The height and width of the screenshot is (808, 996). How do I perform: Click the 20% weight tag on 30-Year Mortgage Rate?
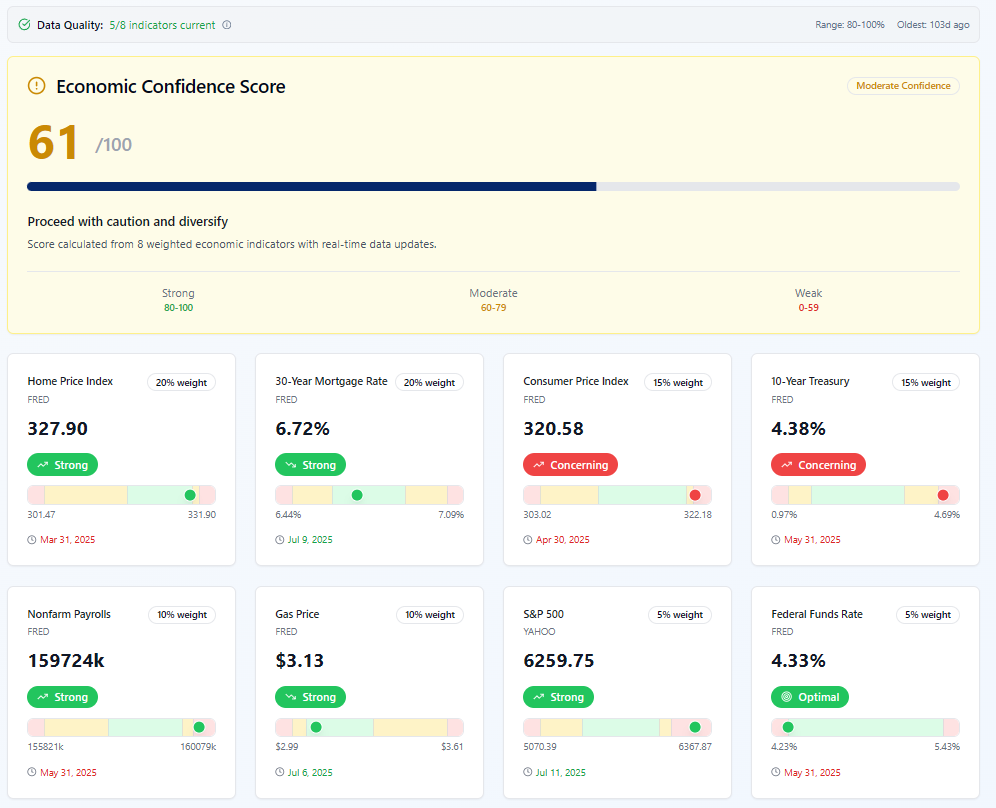pyautogui.click(x=429, y=382)
